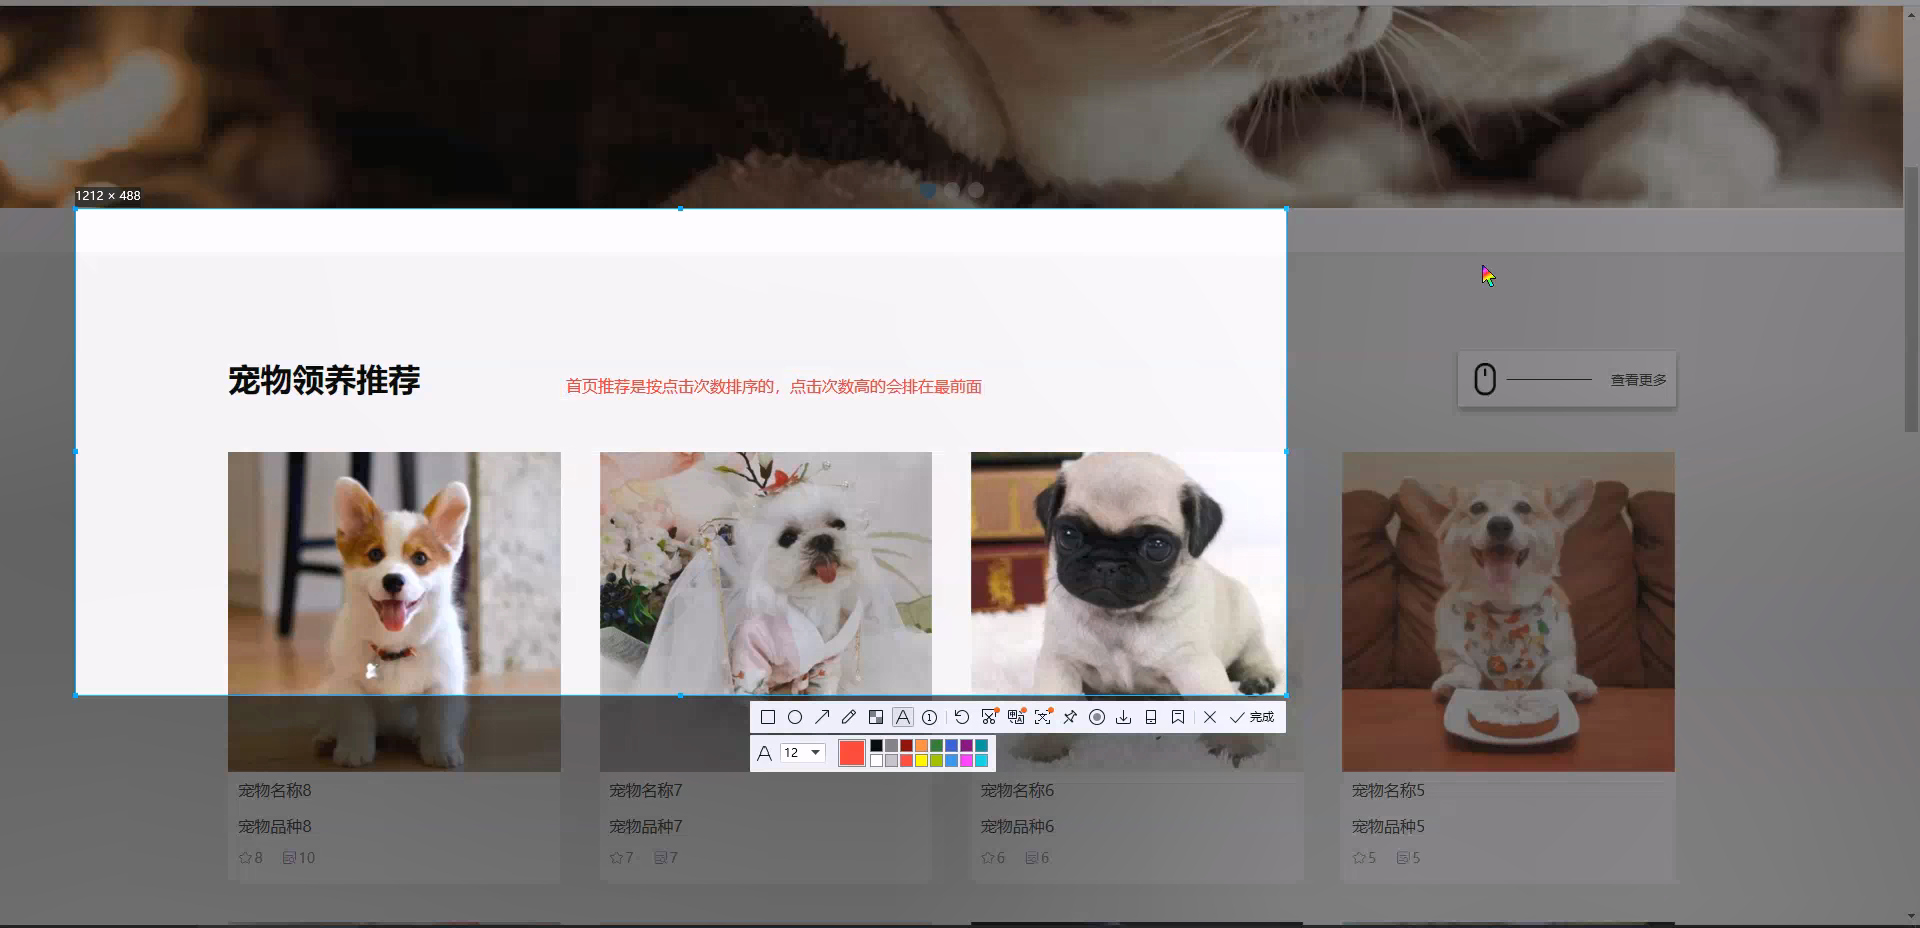Image resolution: width=1920 pixels, height=928 pixels.
Task: Start screen recording of the selection
Action: point(1097,717)
